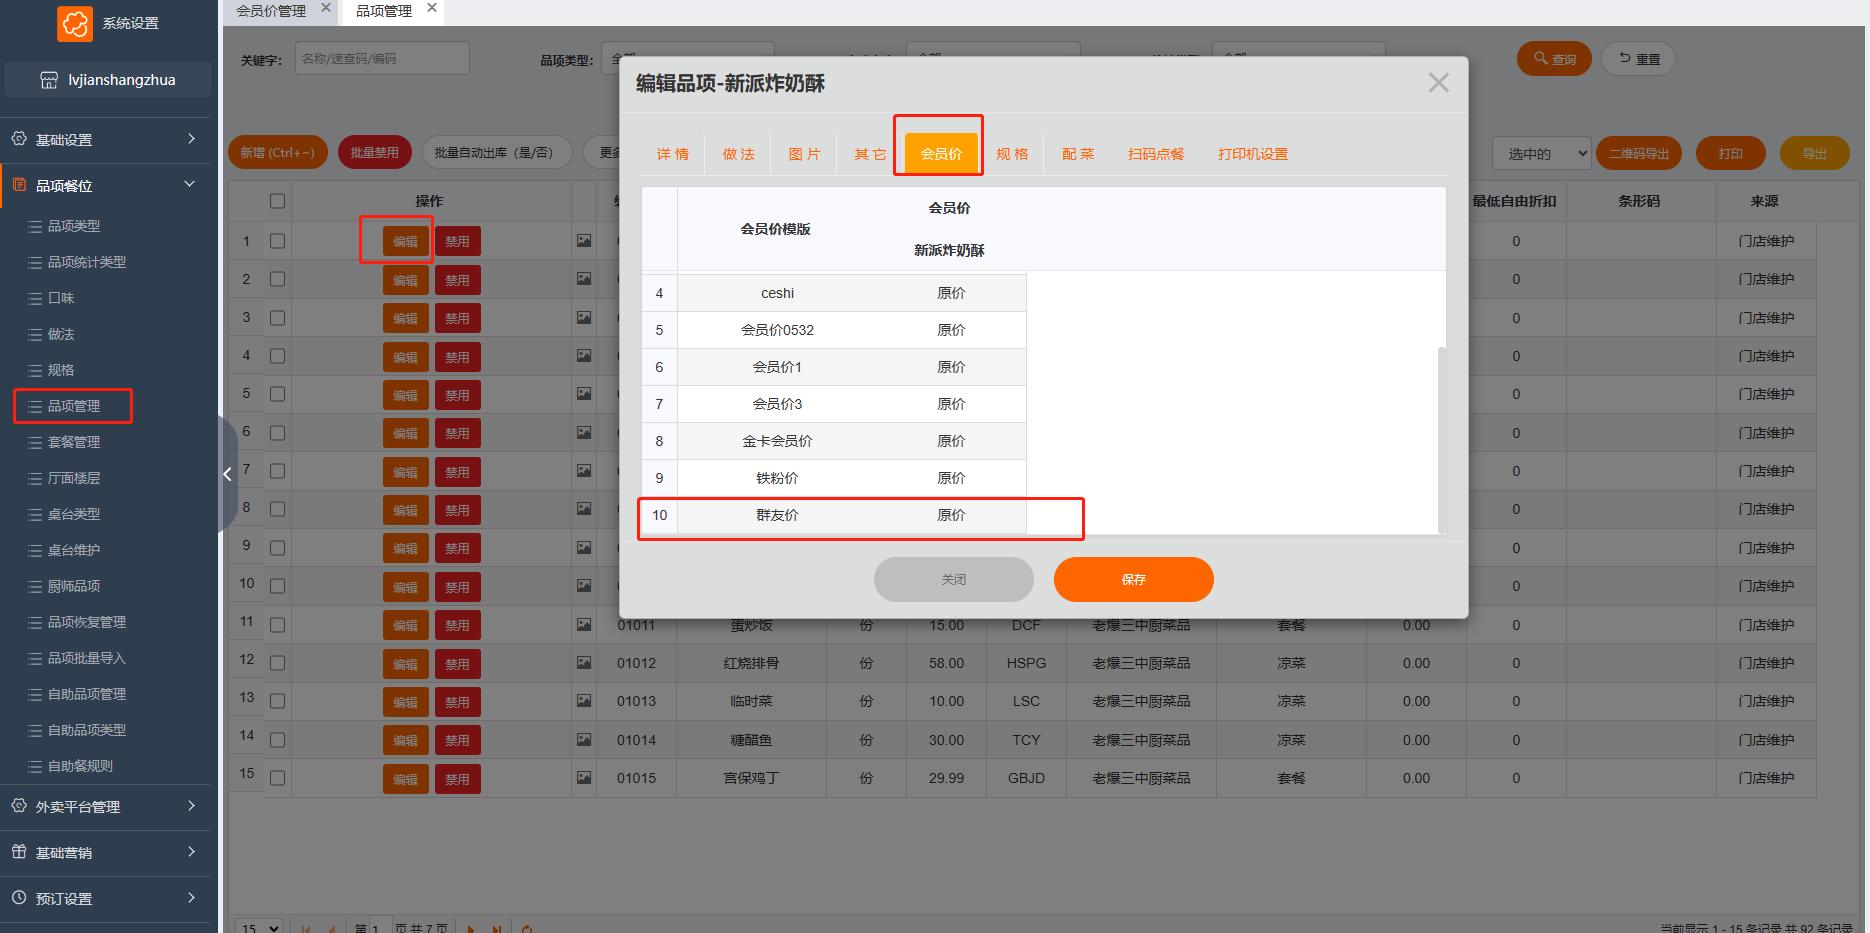Check the checkbox for 糖醋鱼 row
The width and height of the screenshot is (1870, 933).
(x=278, y=740)
